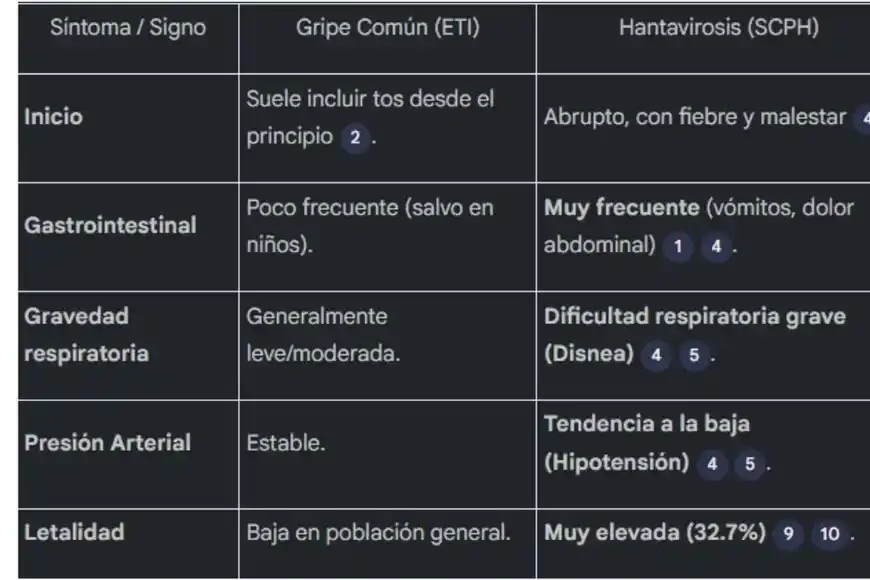Select the 'Letalidad' row label
This screenshot has height=580, width=870.
click(74, 533)
